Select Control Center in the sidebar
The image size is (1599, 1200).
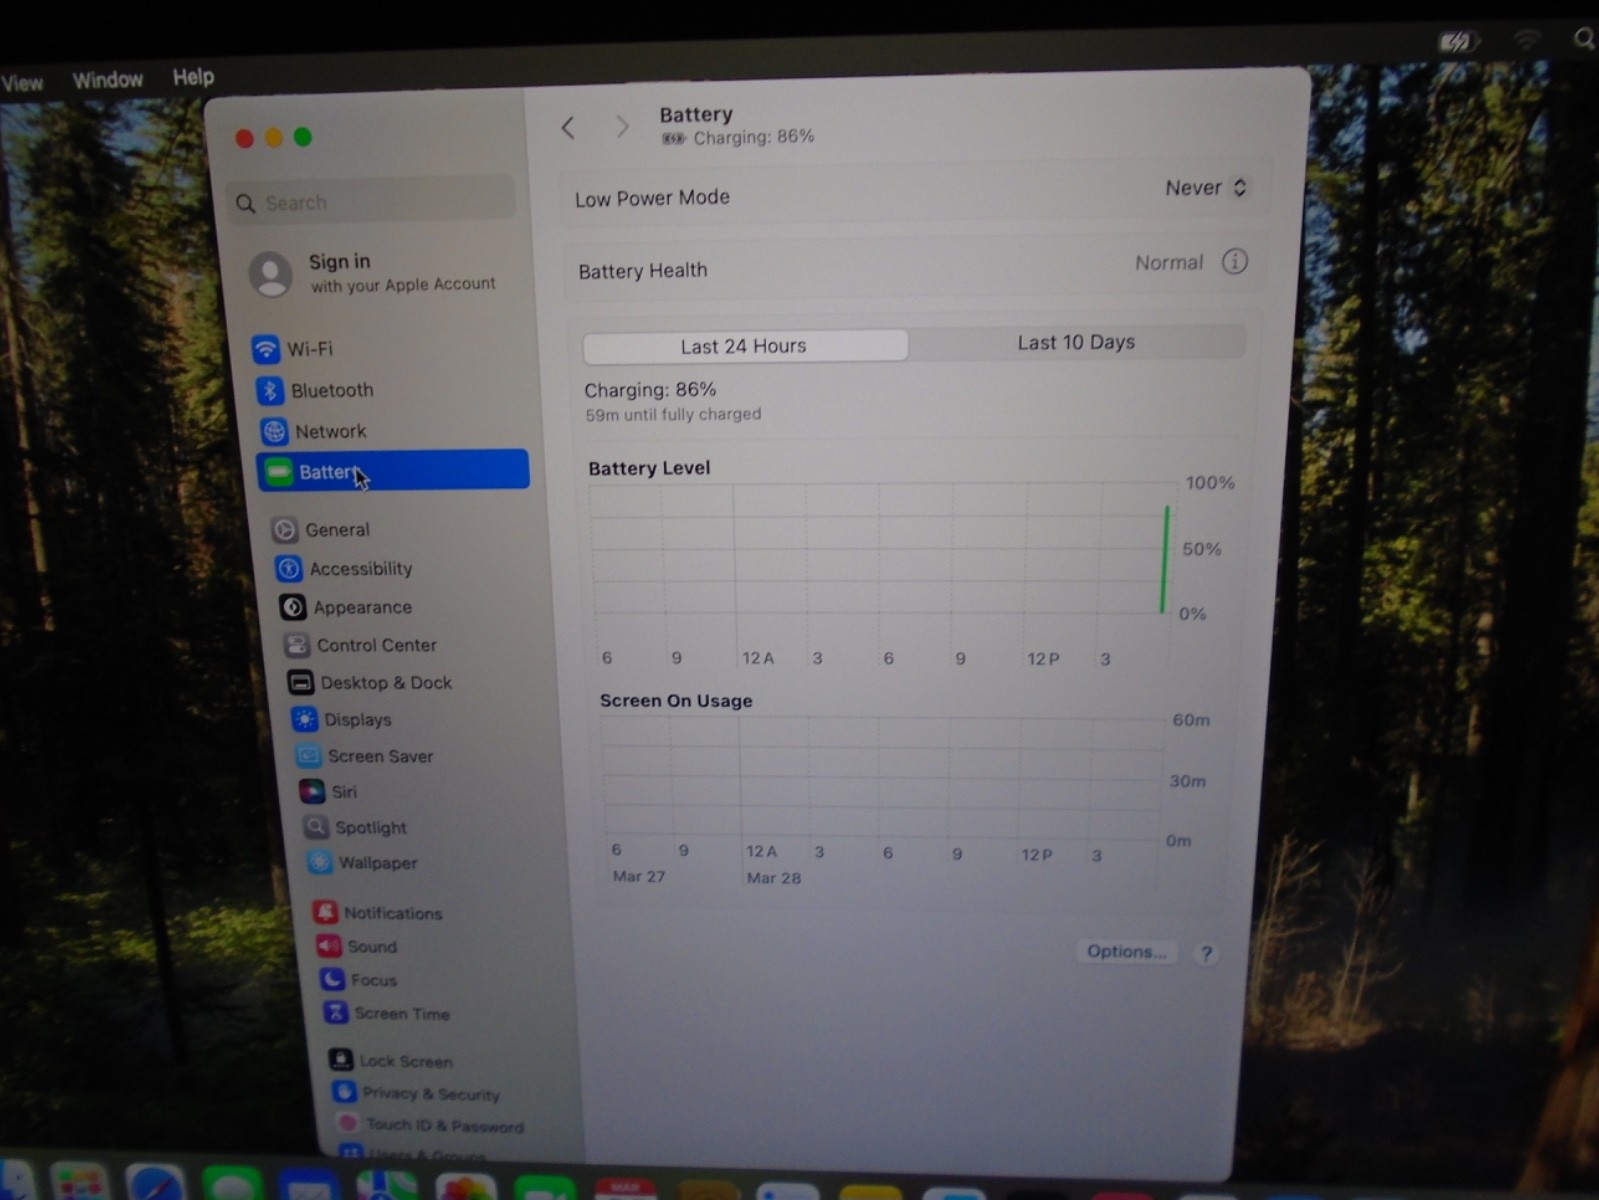(361, 645)
